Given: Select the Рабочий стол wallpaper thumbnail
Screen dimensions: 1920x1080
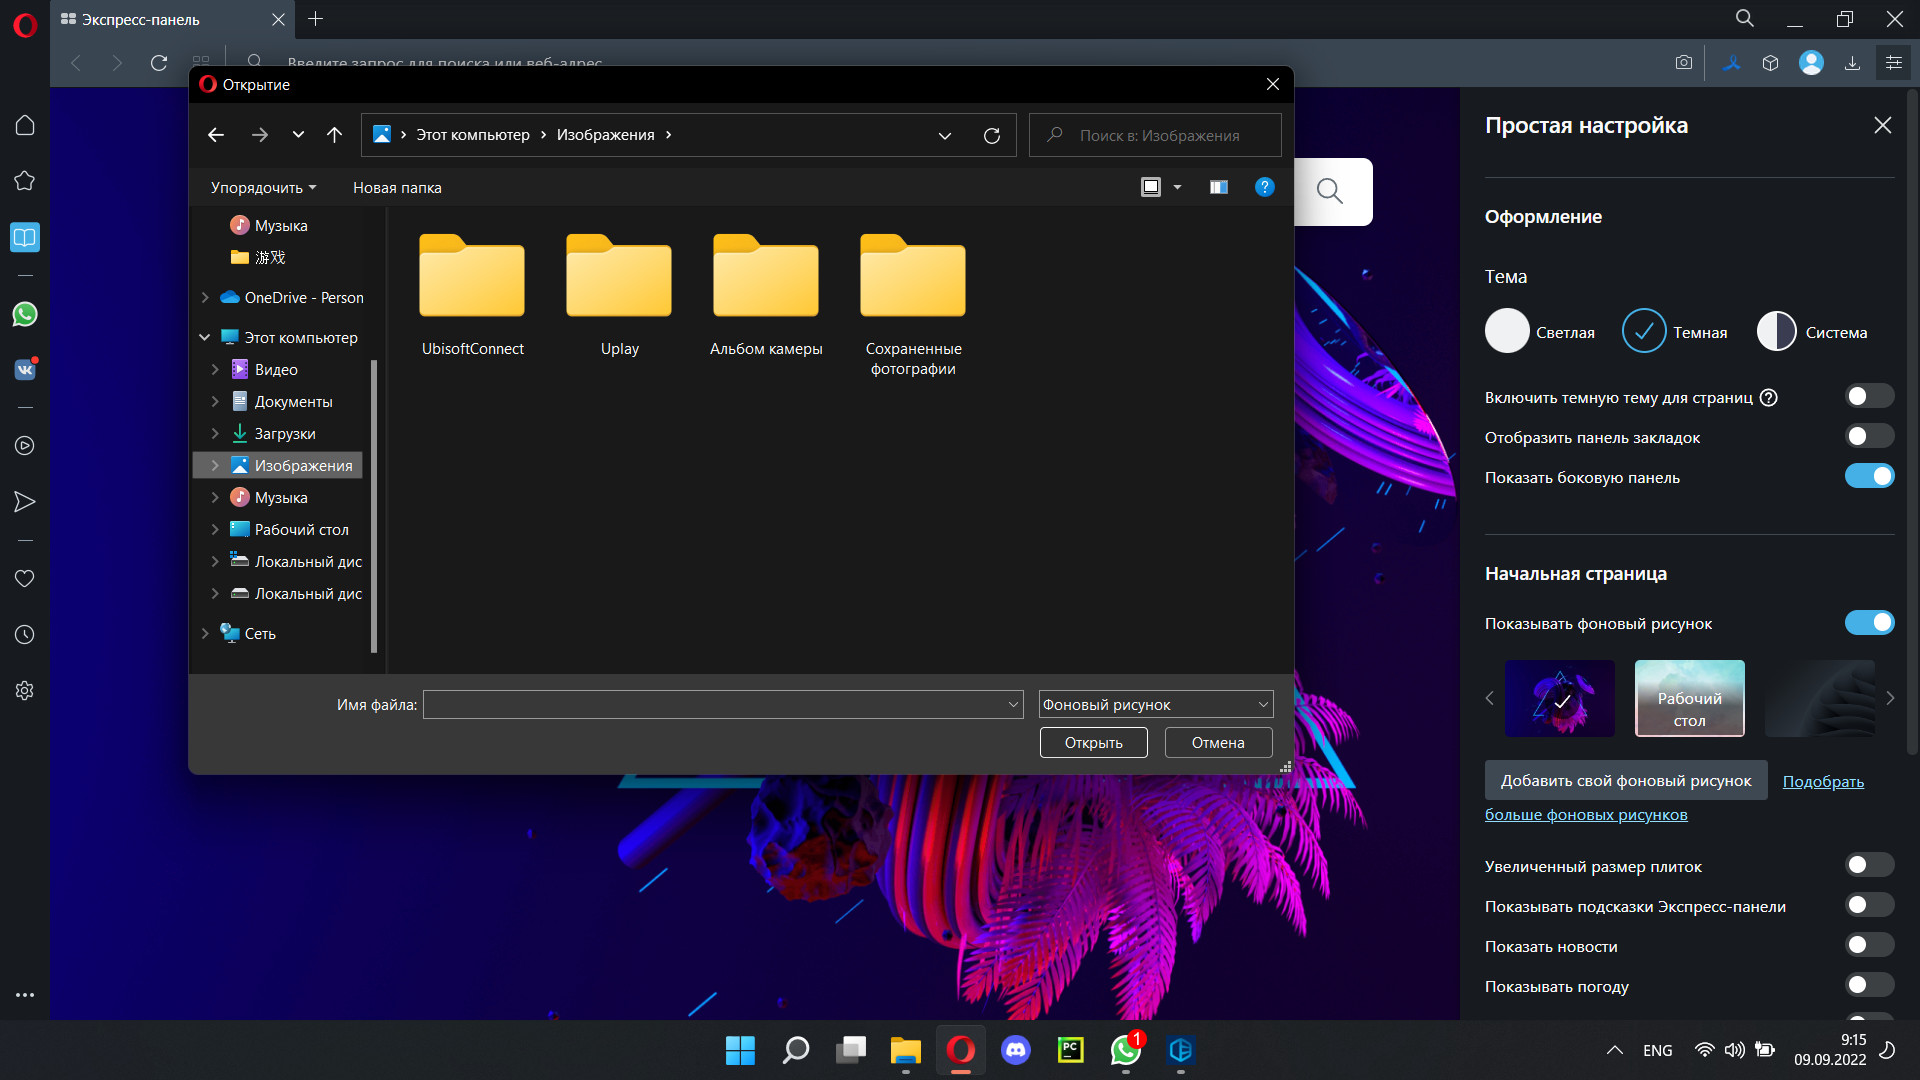Looking at the screenshot, I should [1689, 699].
